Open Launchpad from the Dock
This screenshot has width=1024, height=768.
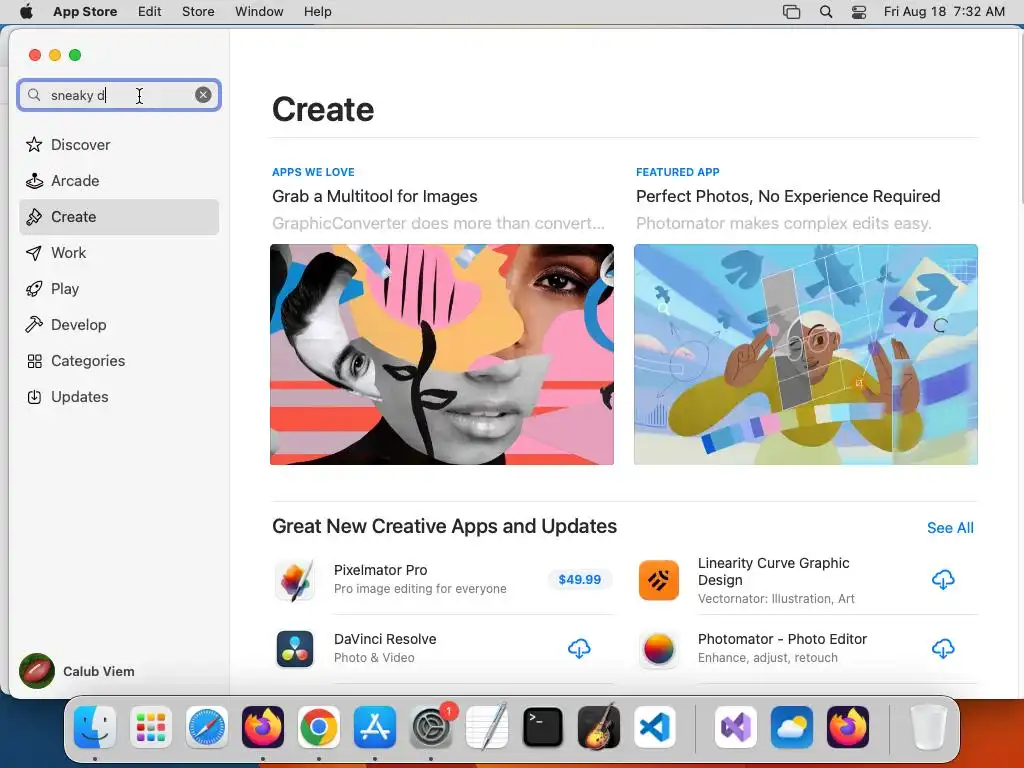(x=151, y=727)
